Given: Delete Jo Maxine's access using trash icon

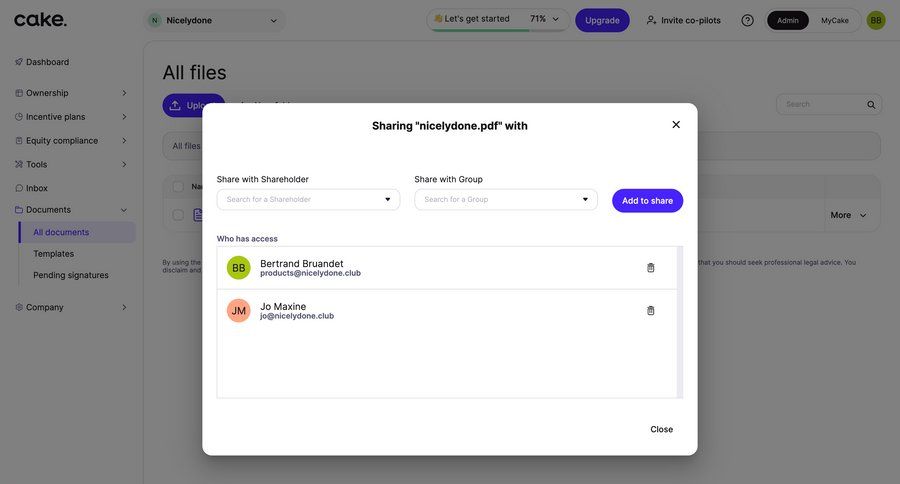Looking at the screenshot, I should [651, 311].
